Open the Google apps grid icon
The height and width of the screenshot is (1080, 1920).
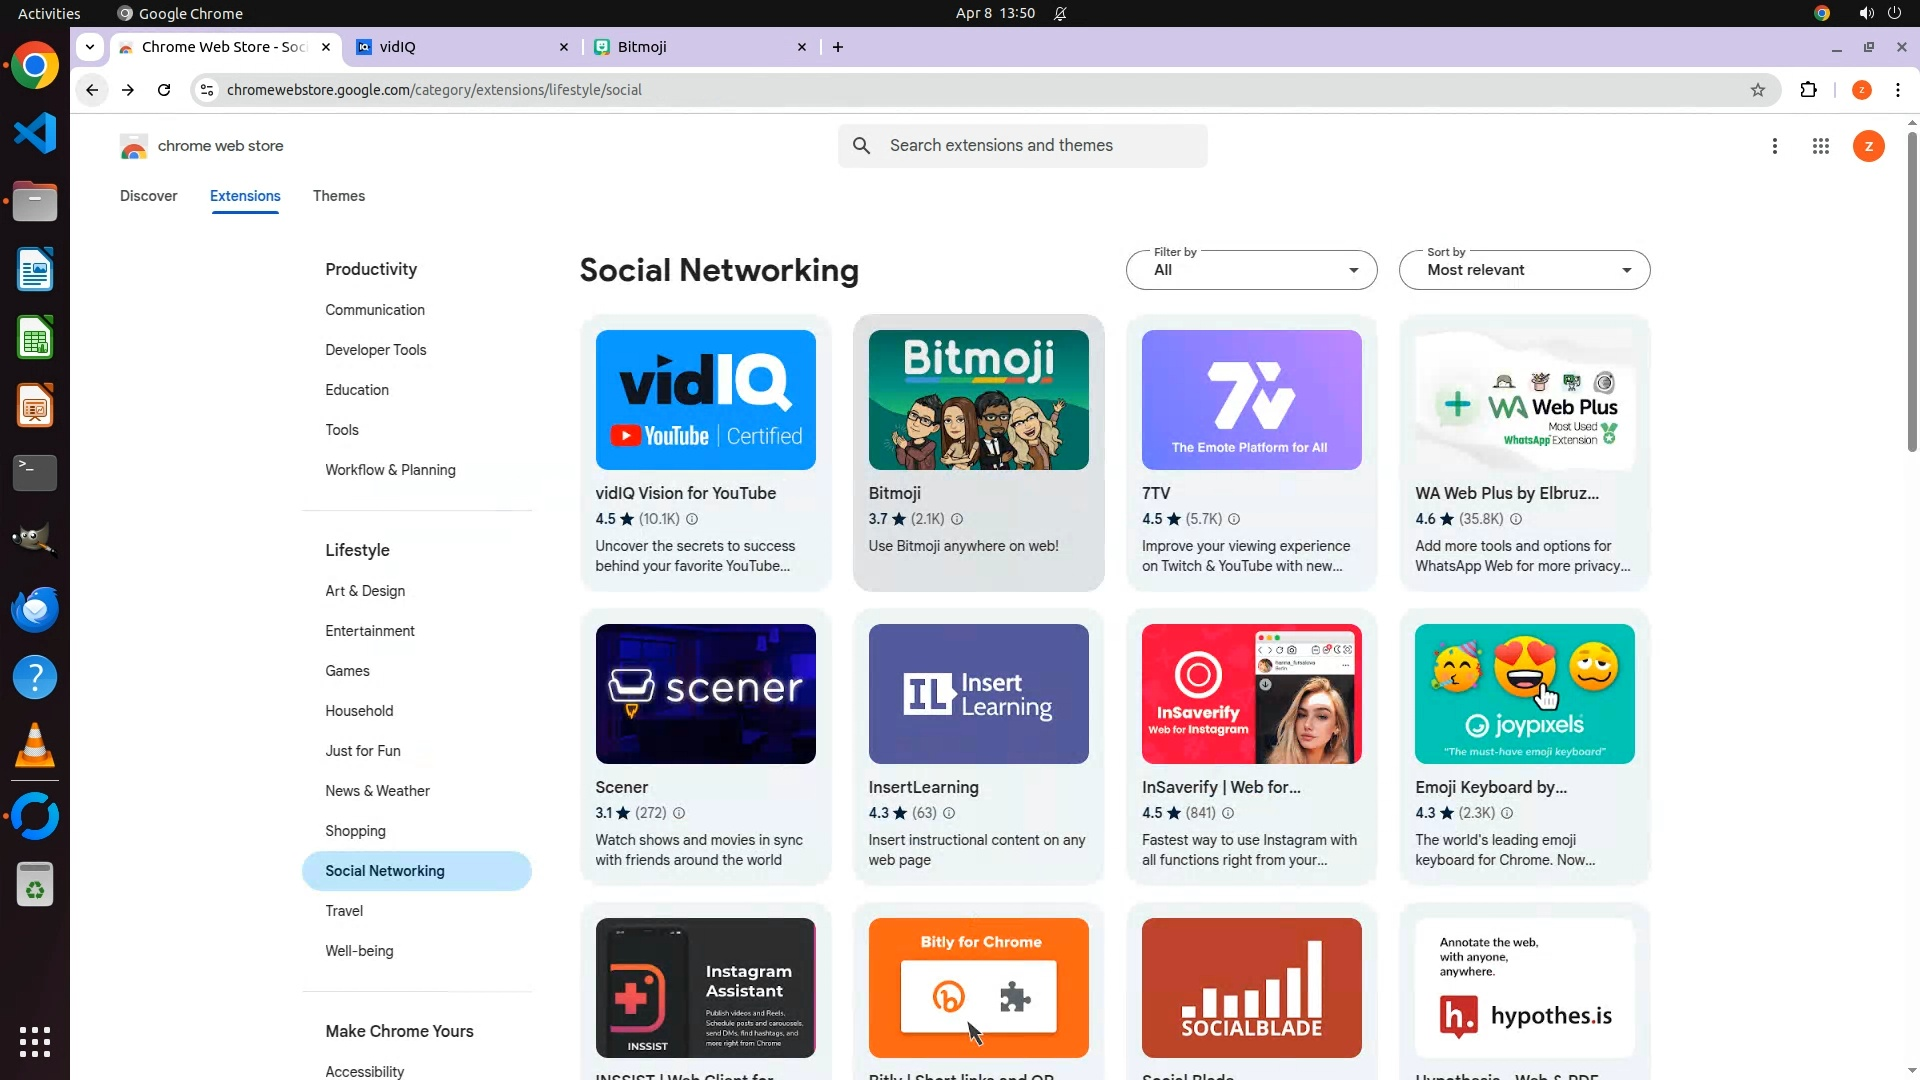[x=1820, y=146]
